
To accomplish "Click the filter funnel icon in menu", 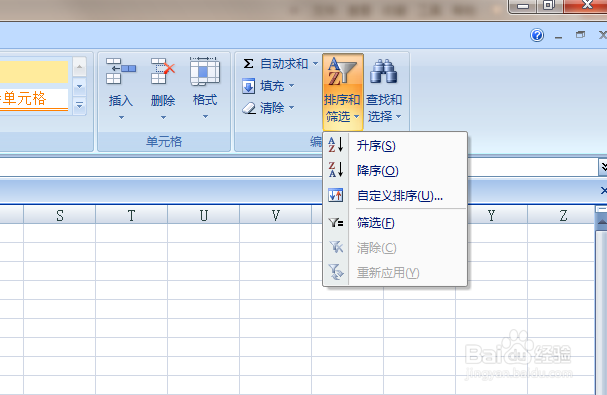I will tap(336, 222).
